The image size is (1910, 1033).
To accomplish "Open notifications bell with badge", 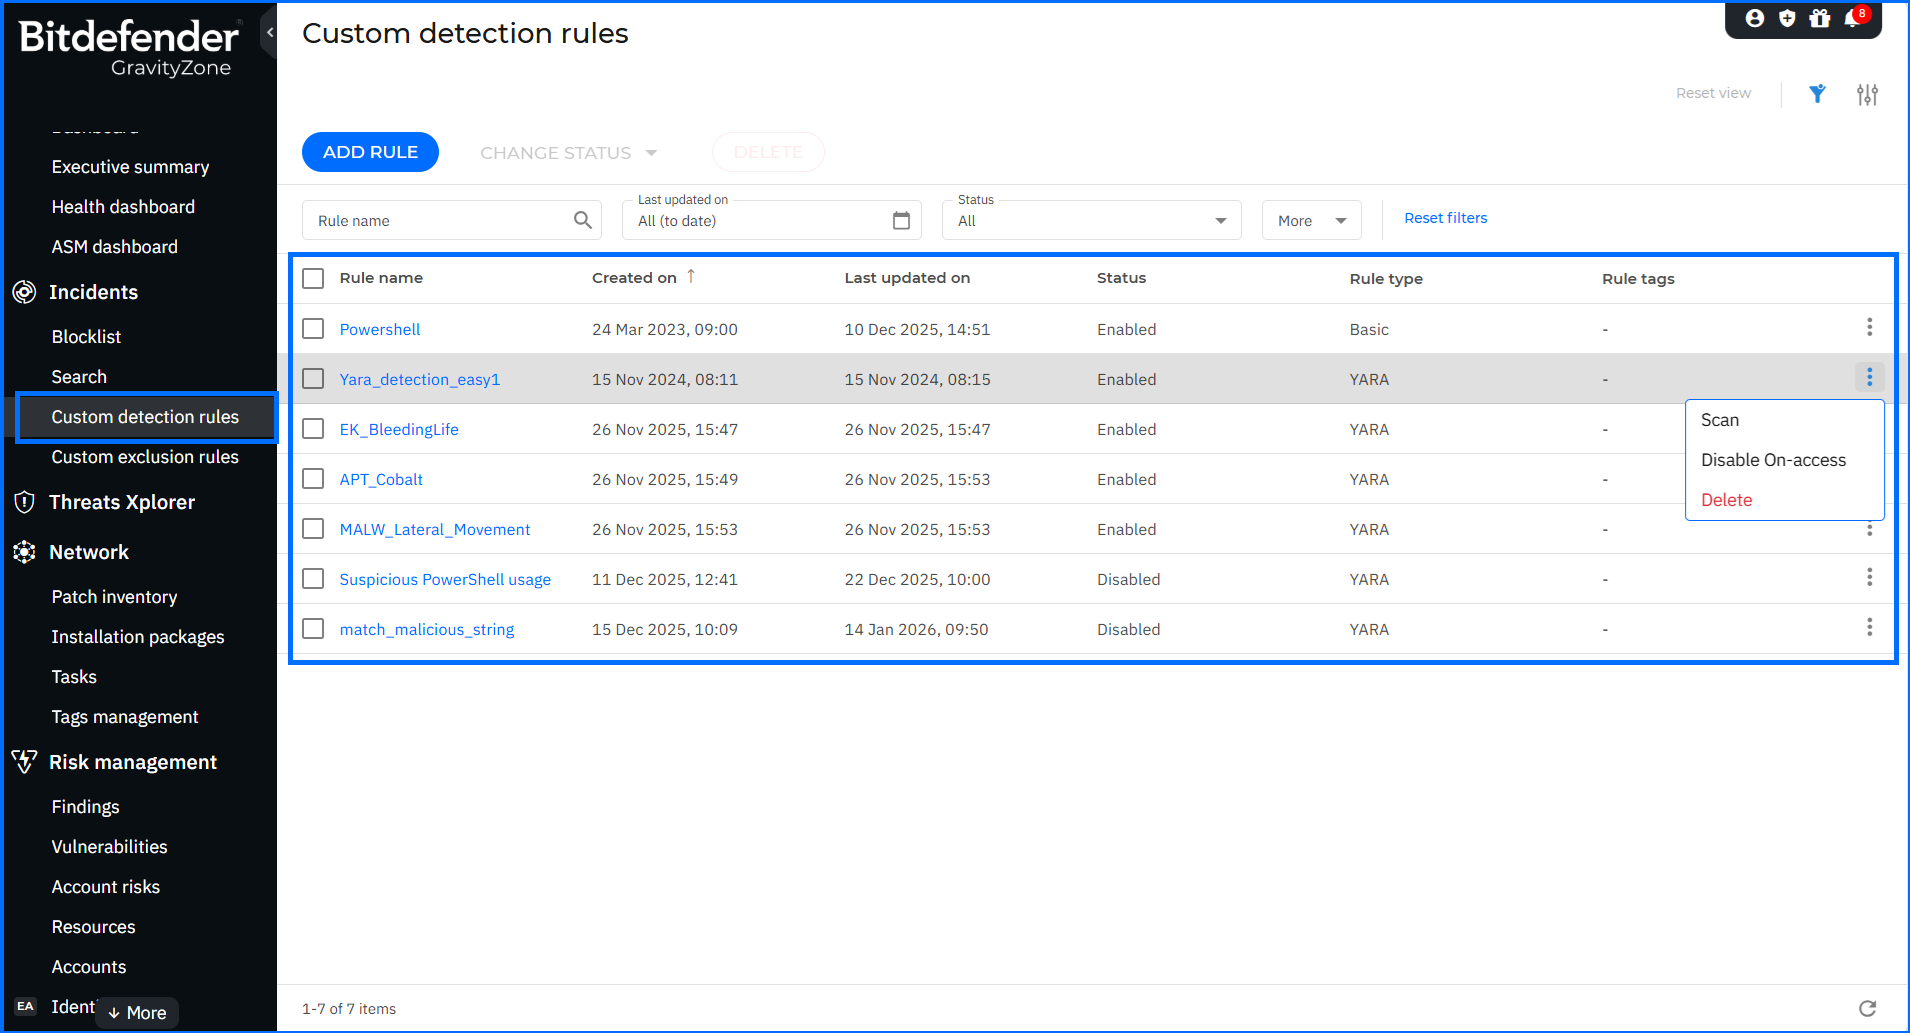I will coord(1854,17).
